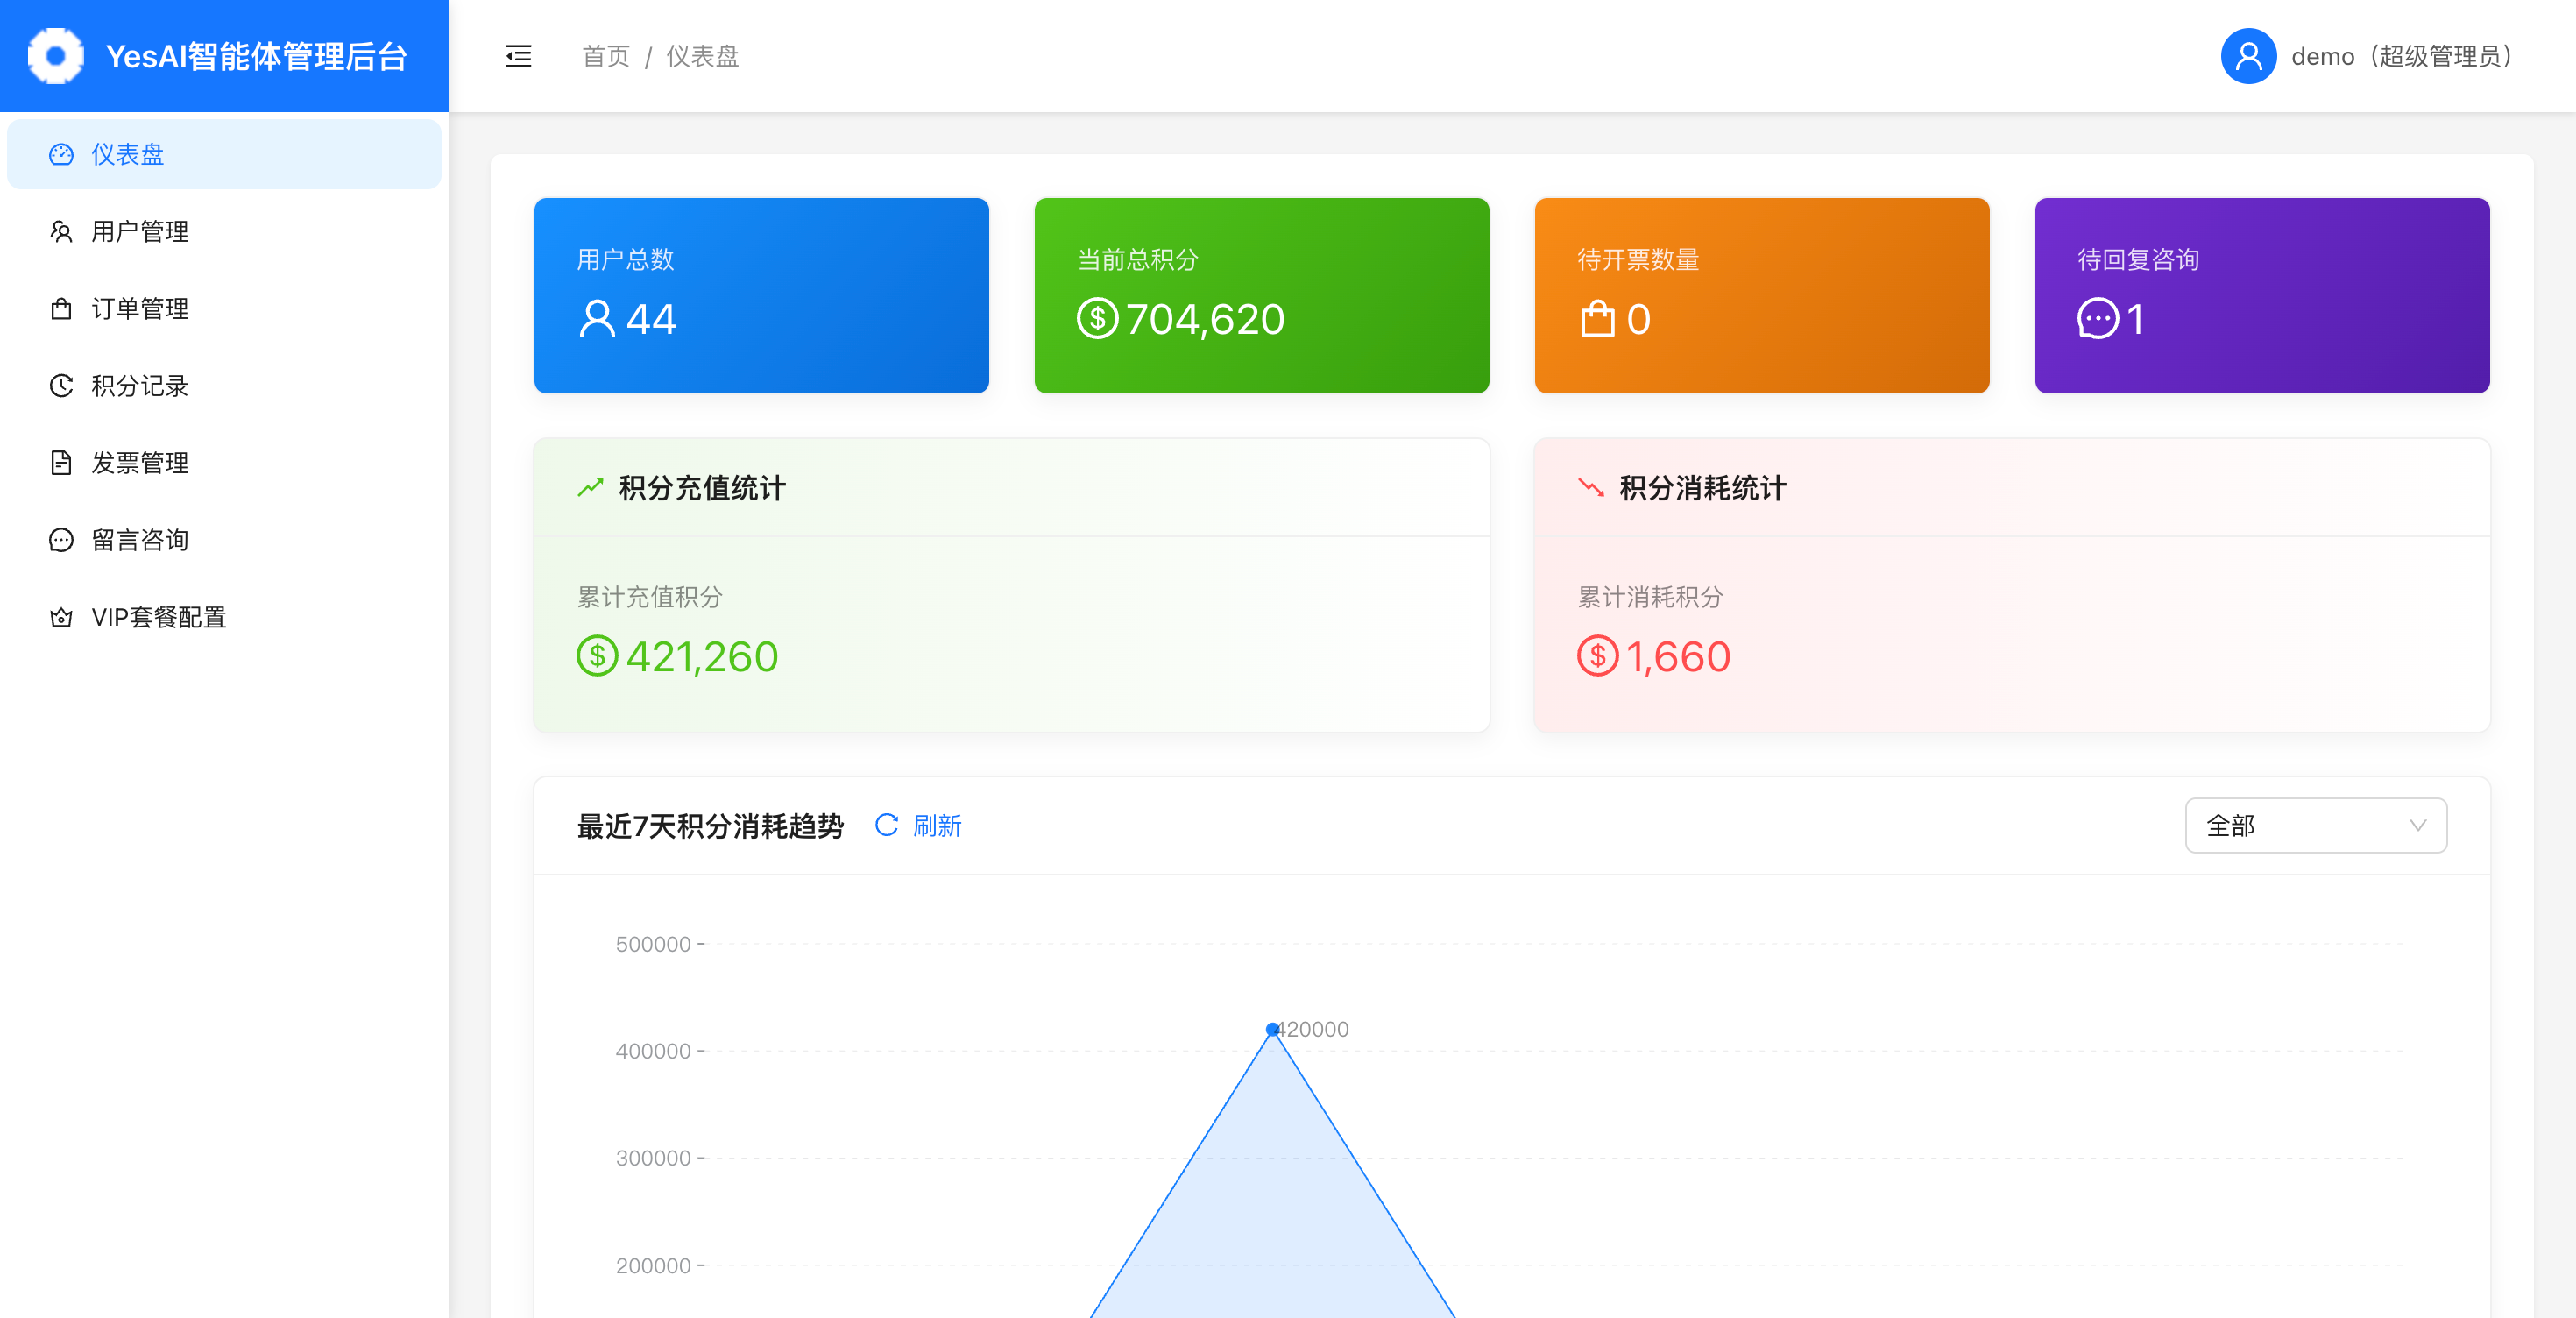Collapse sidebar with the menu fold icon

coord(518,56)
